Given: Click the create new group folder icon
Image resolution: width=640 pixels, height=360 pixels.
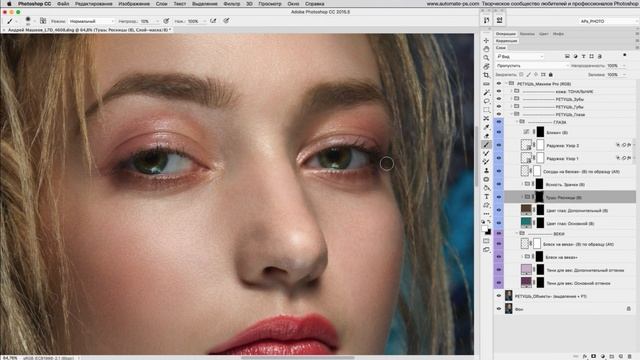Looking at the screenshot, I should [611, 356].
